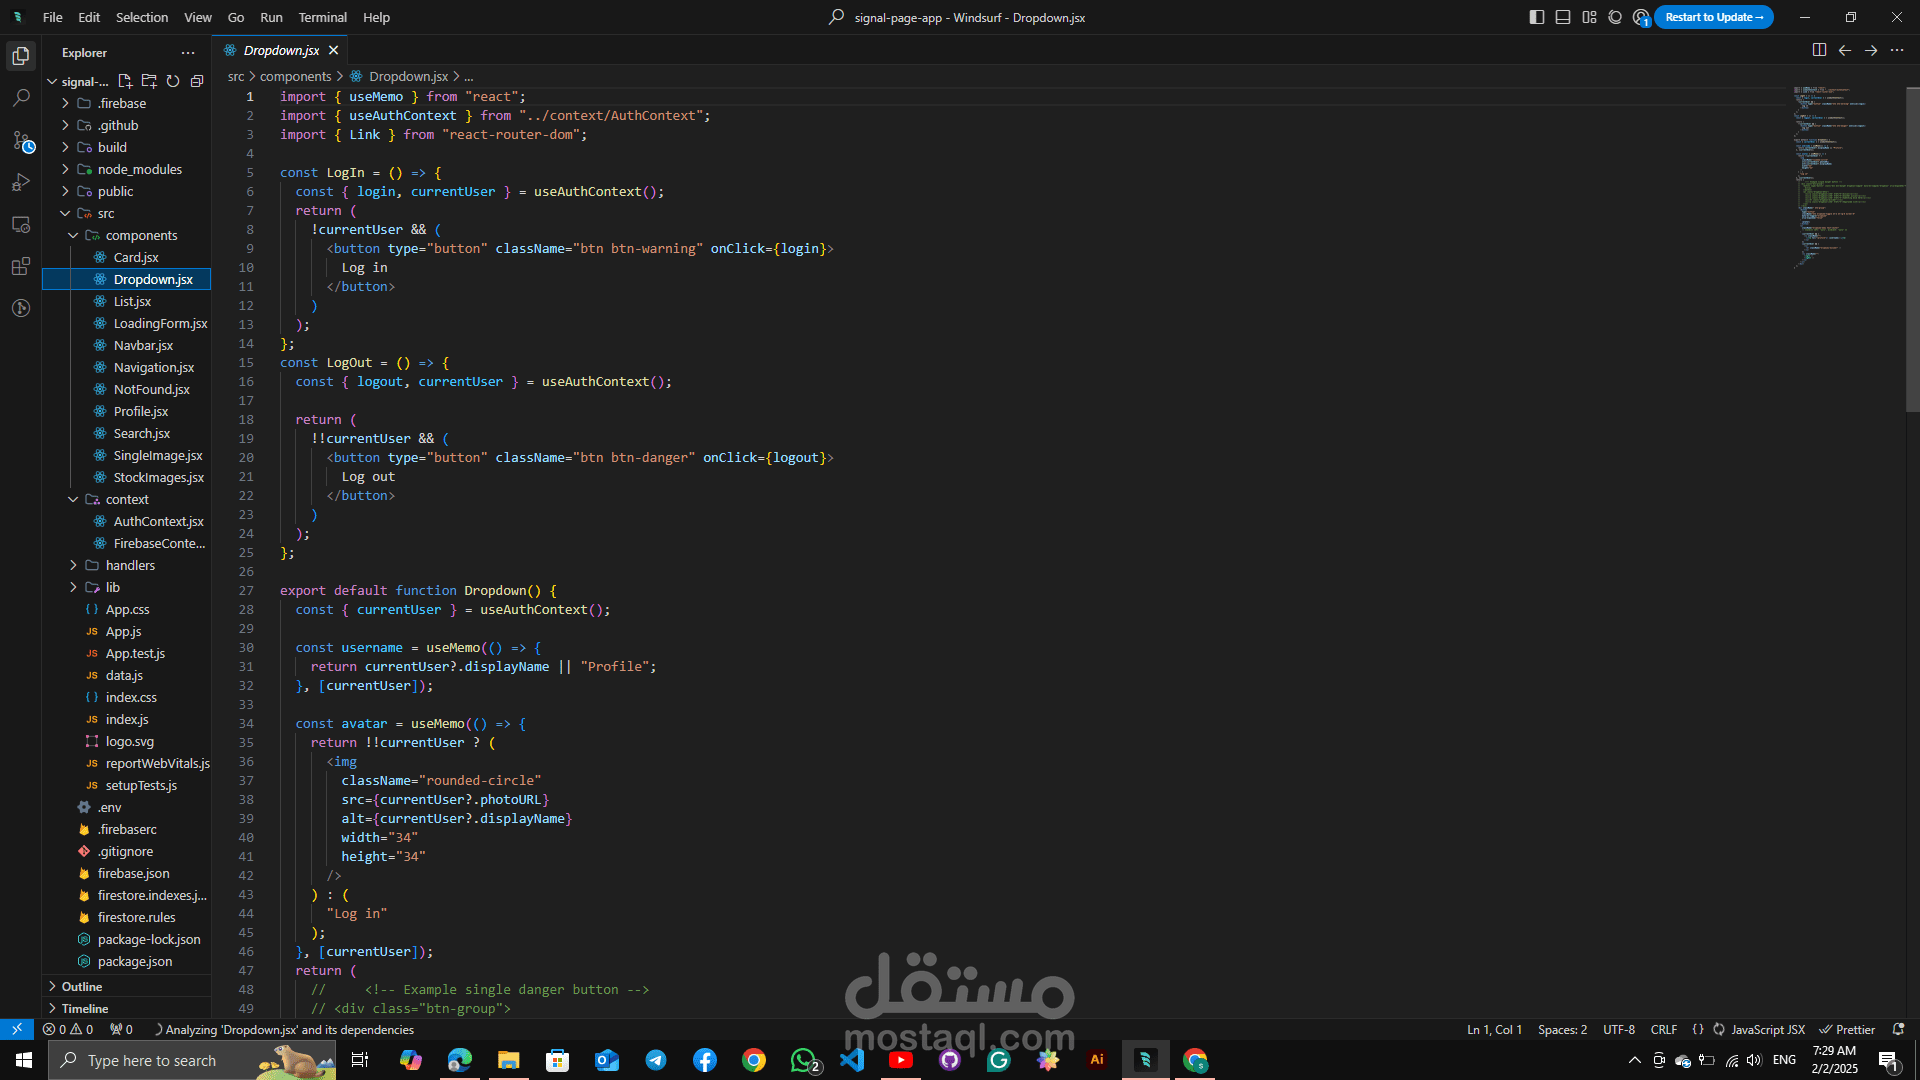Toggle the bottom Panel visibility
The height and width of the screenshot is (1080, 1920).
coord(1563,17)
